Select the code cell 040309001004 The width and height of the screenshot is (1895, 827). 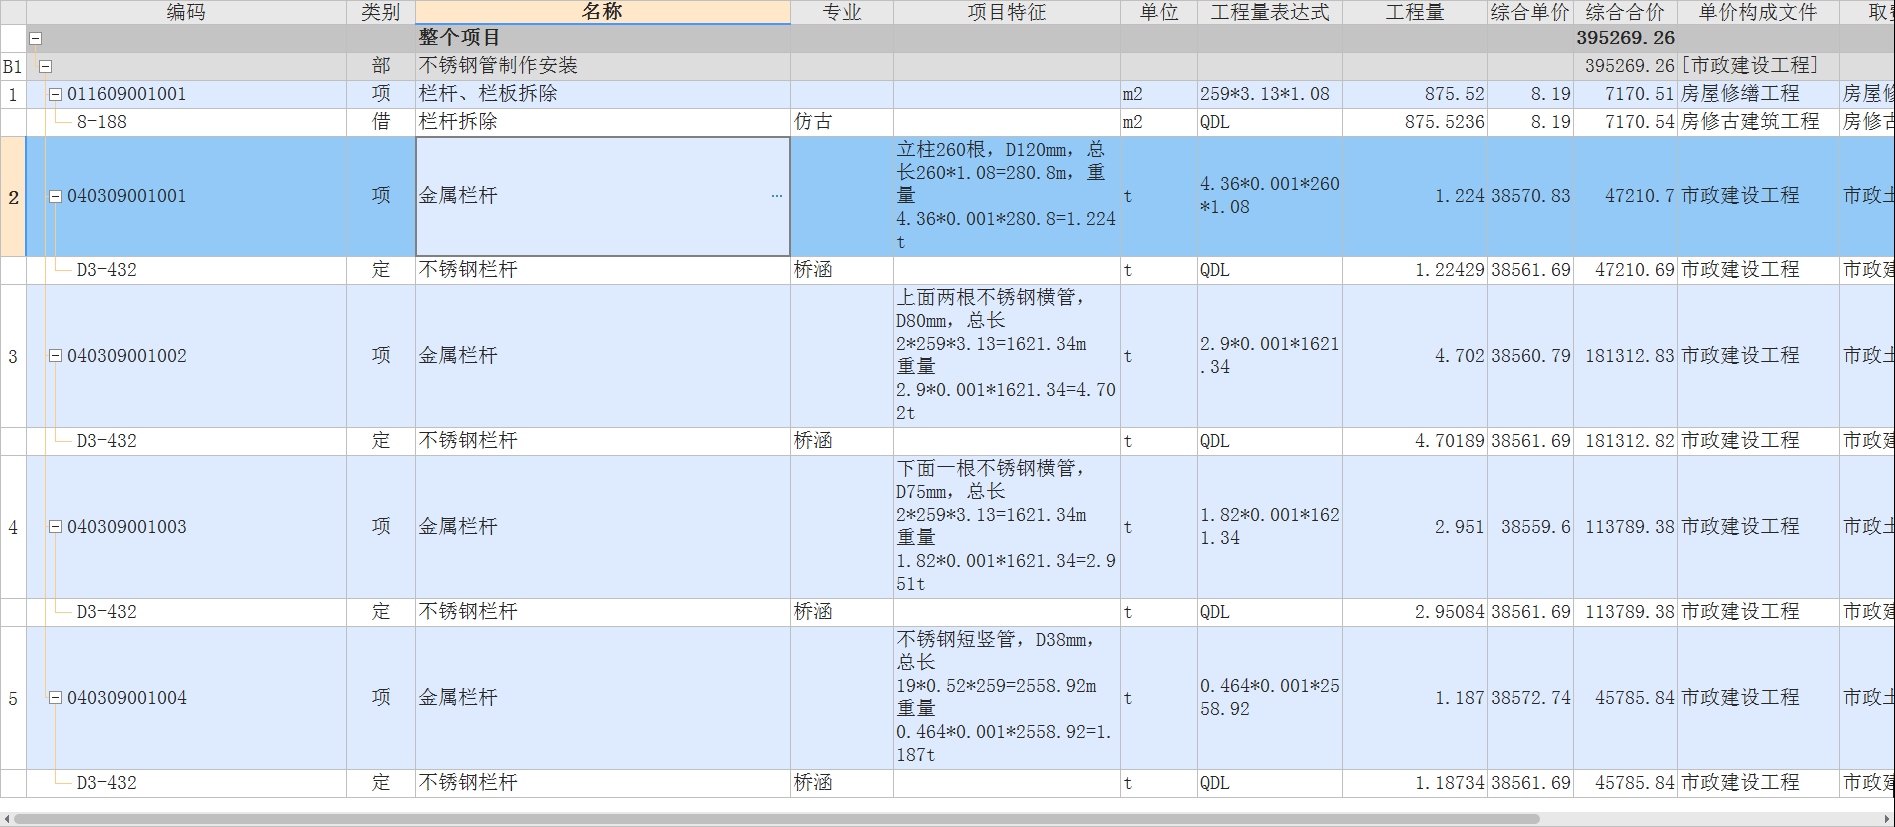pos(126,698)
